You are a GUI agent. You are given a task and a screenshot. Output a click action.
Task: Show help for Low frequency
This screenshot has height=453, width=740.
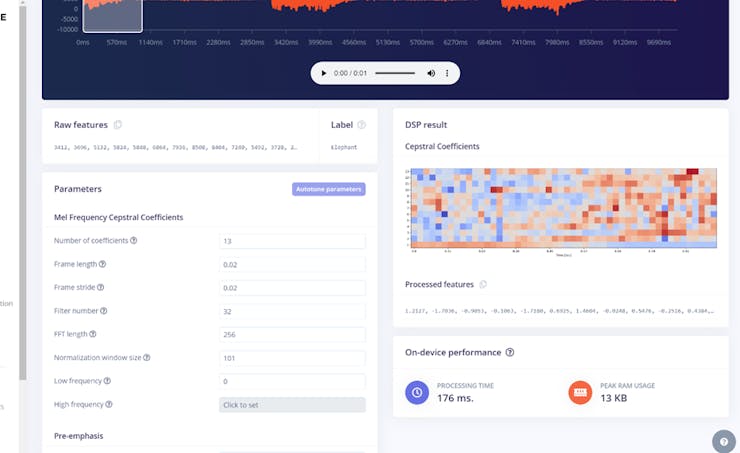[x=107, y=381]
